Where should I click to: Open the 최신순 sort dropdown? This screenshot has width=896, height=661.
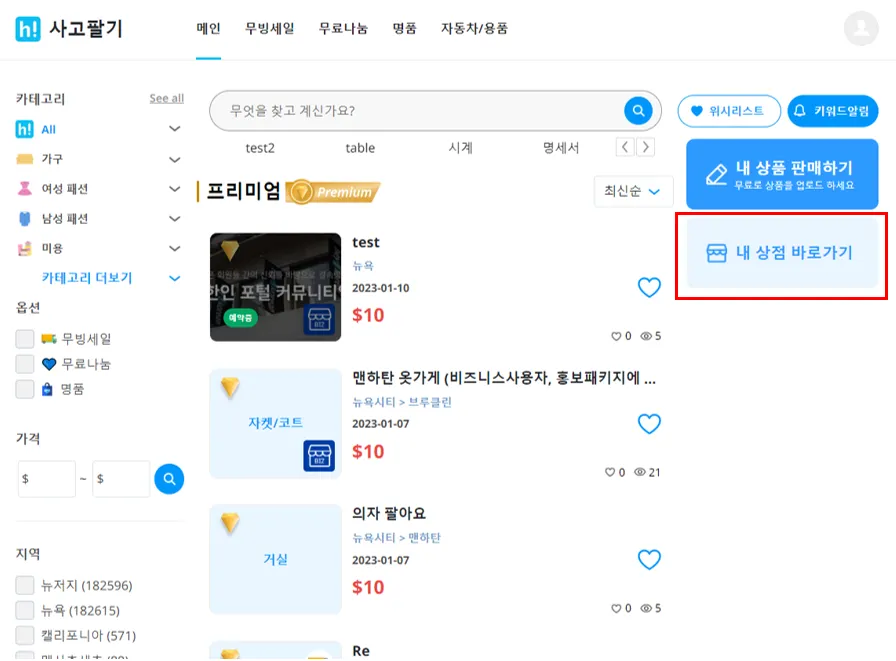click(633, 191)
